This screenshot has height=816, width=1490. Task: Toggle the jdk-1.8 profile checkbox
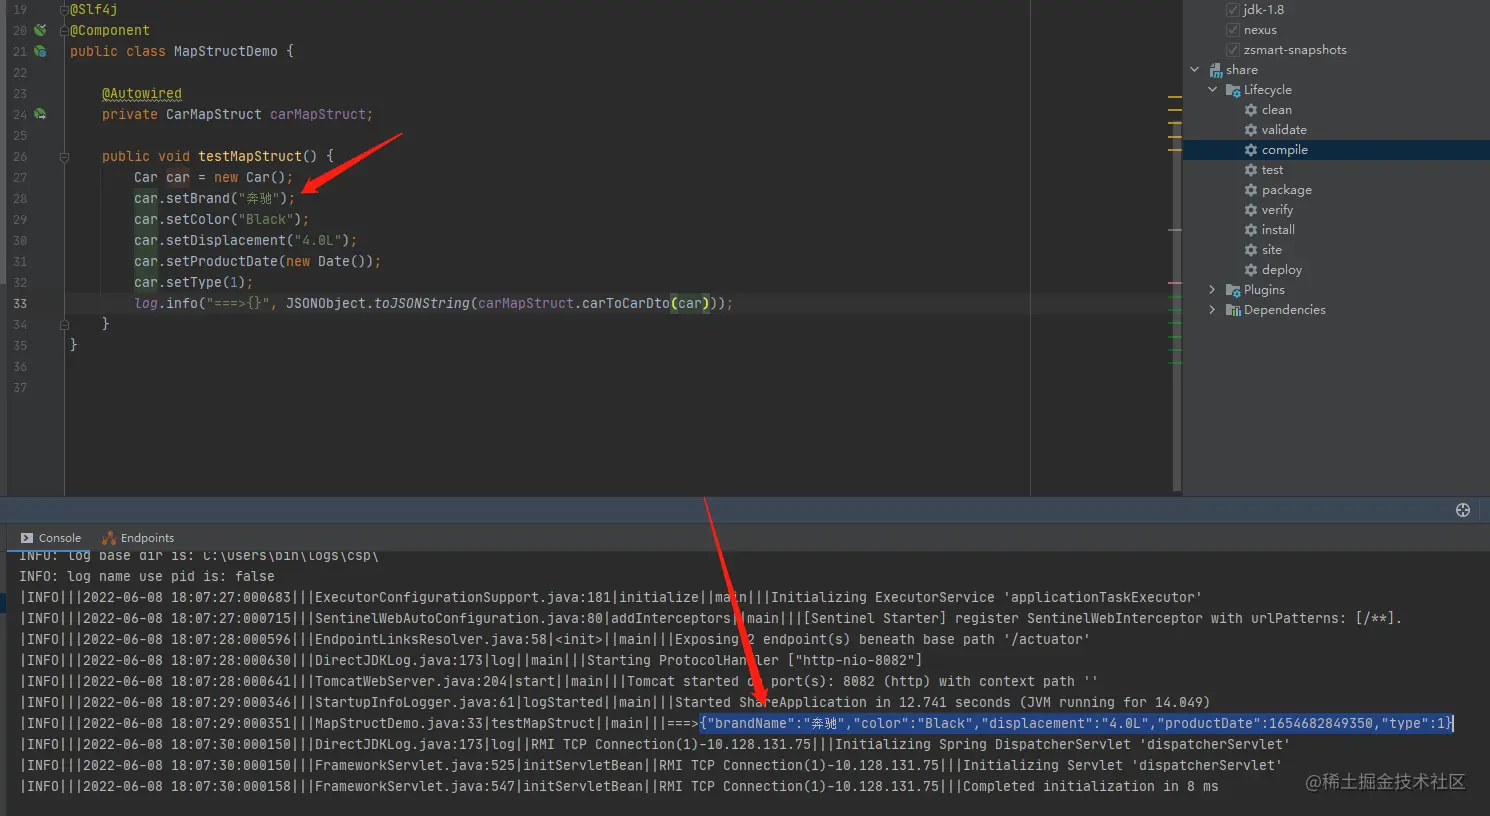(x=1233, y=9)
